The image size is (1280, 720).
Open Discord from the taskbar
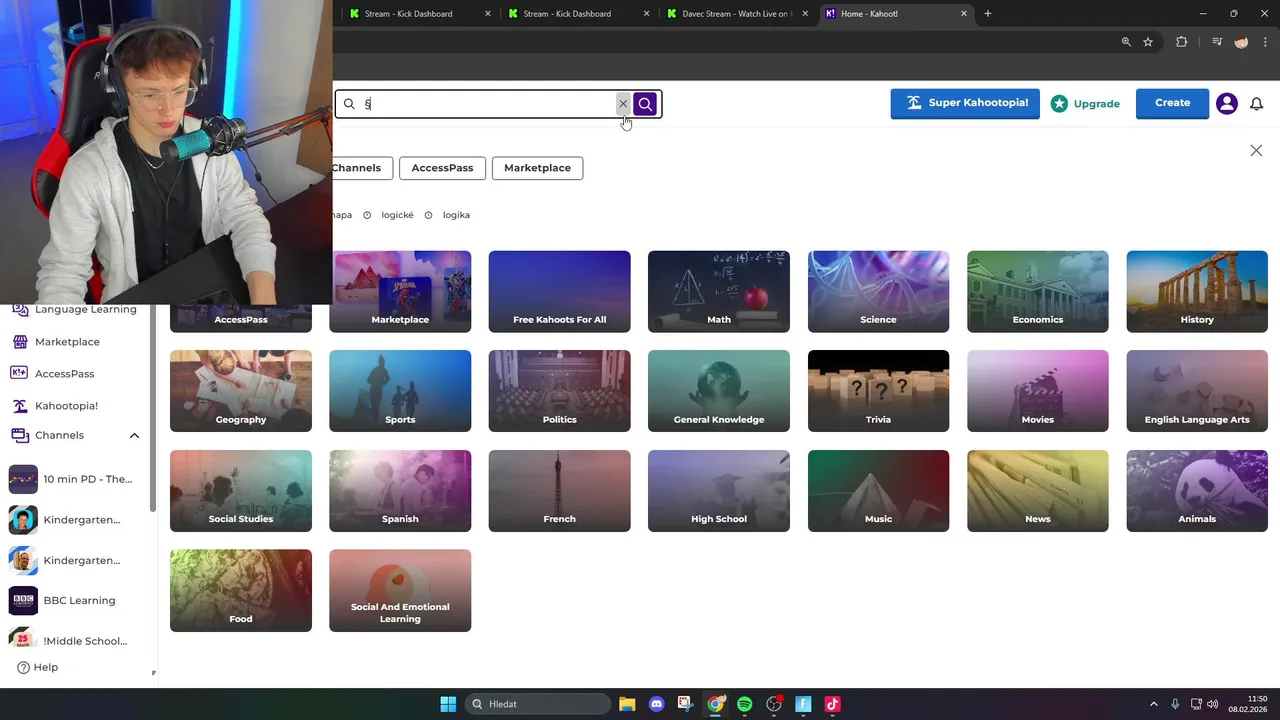pos(656,704)
